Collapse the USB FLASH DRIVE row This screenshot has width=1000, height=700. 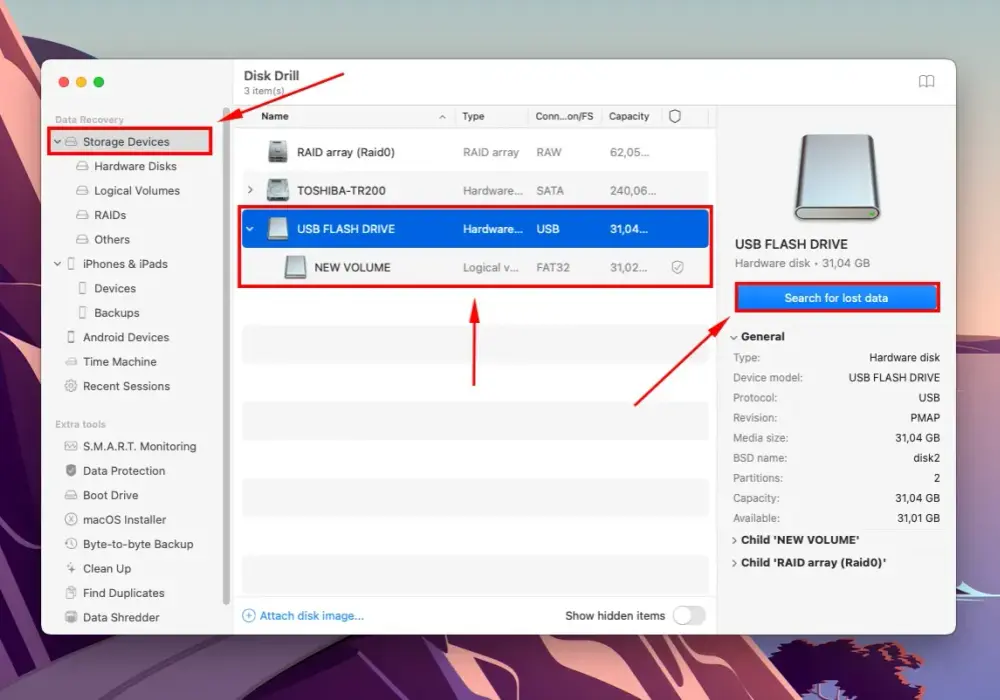click(250, 229)
